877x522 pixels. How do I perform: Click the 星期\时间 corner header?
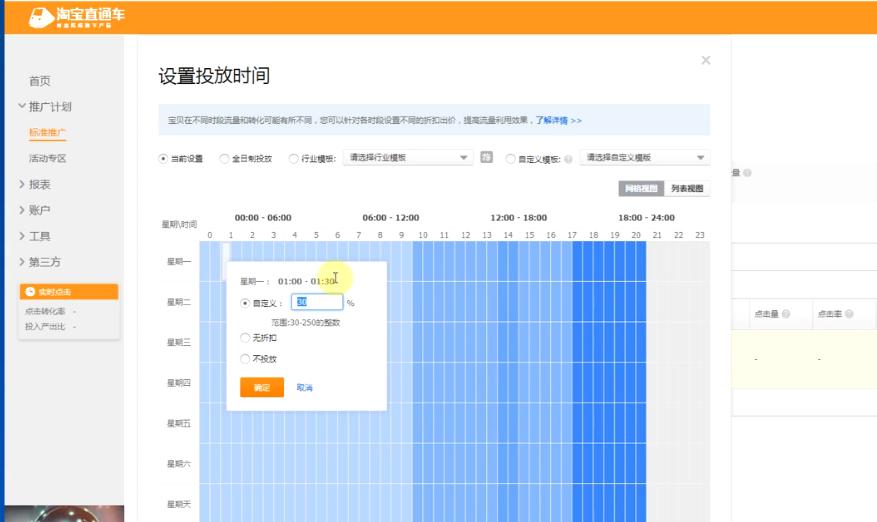(x=179, y=224)
